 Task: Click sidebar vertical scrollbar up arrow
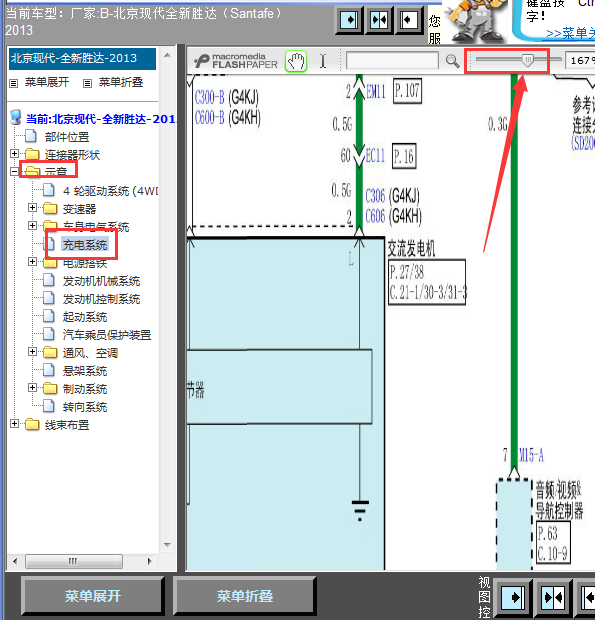[x=167, y=55]
